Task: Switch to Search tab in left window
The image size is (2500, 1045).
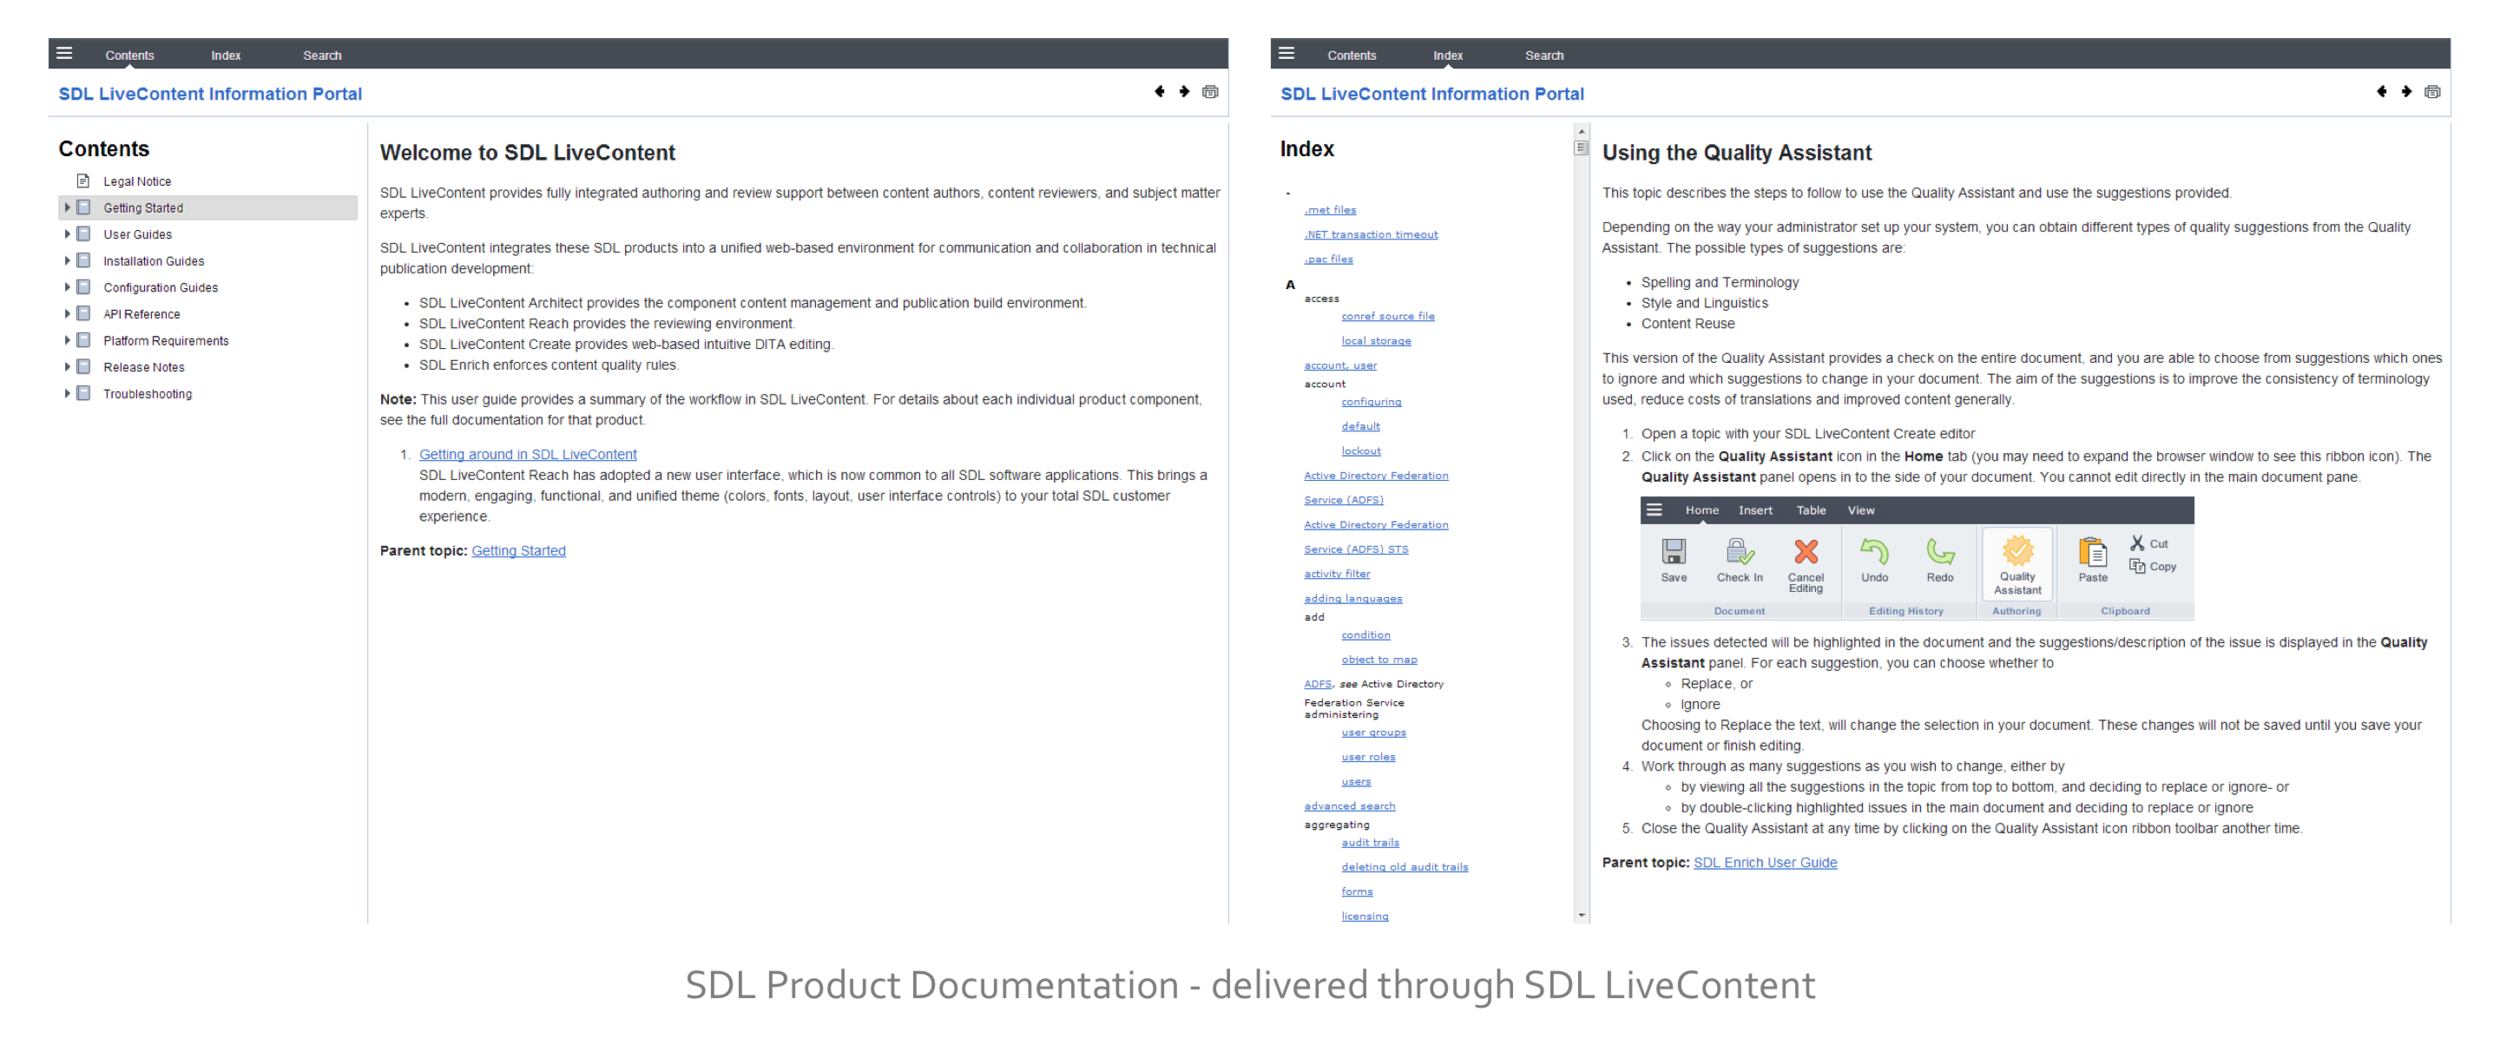Action: (x=322, y=55)
